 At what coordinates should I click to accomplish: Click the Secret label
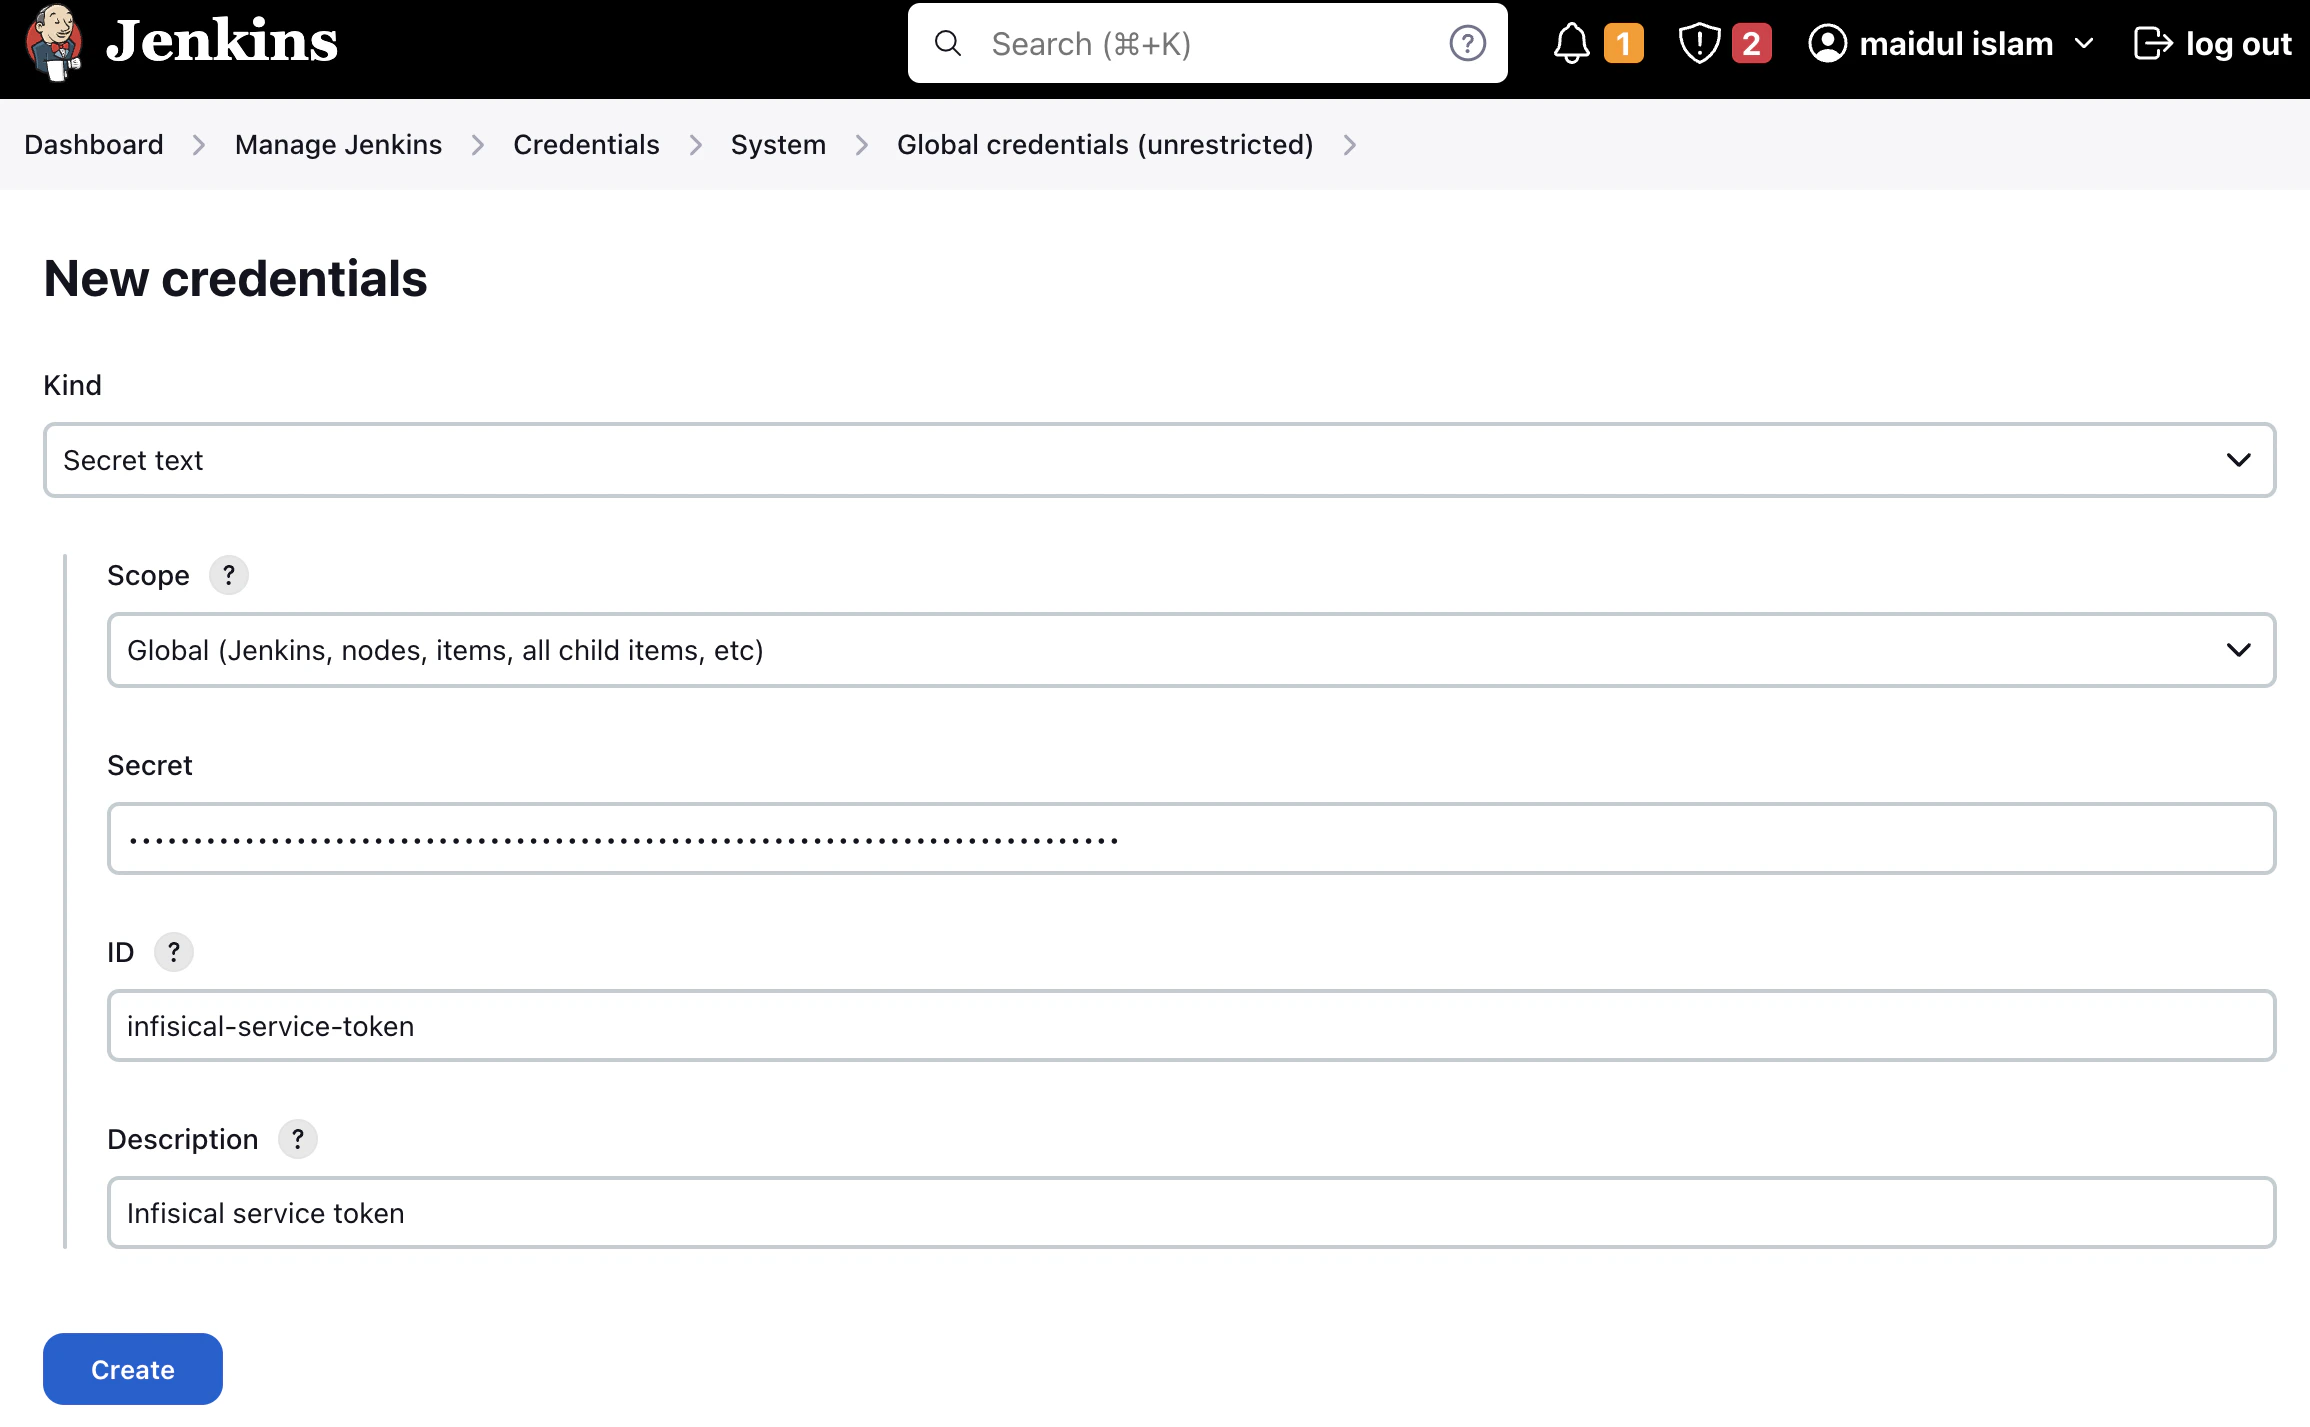[x=149, y=765]
